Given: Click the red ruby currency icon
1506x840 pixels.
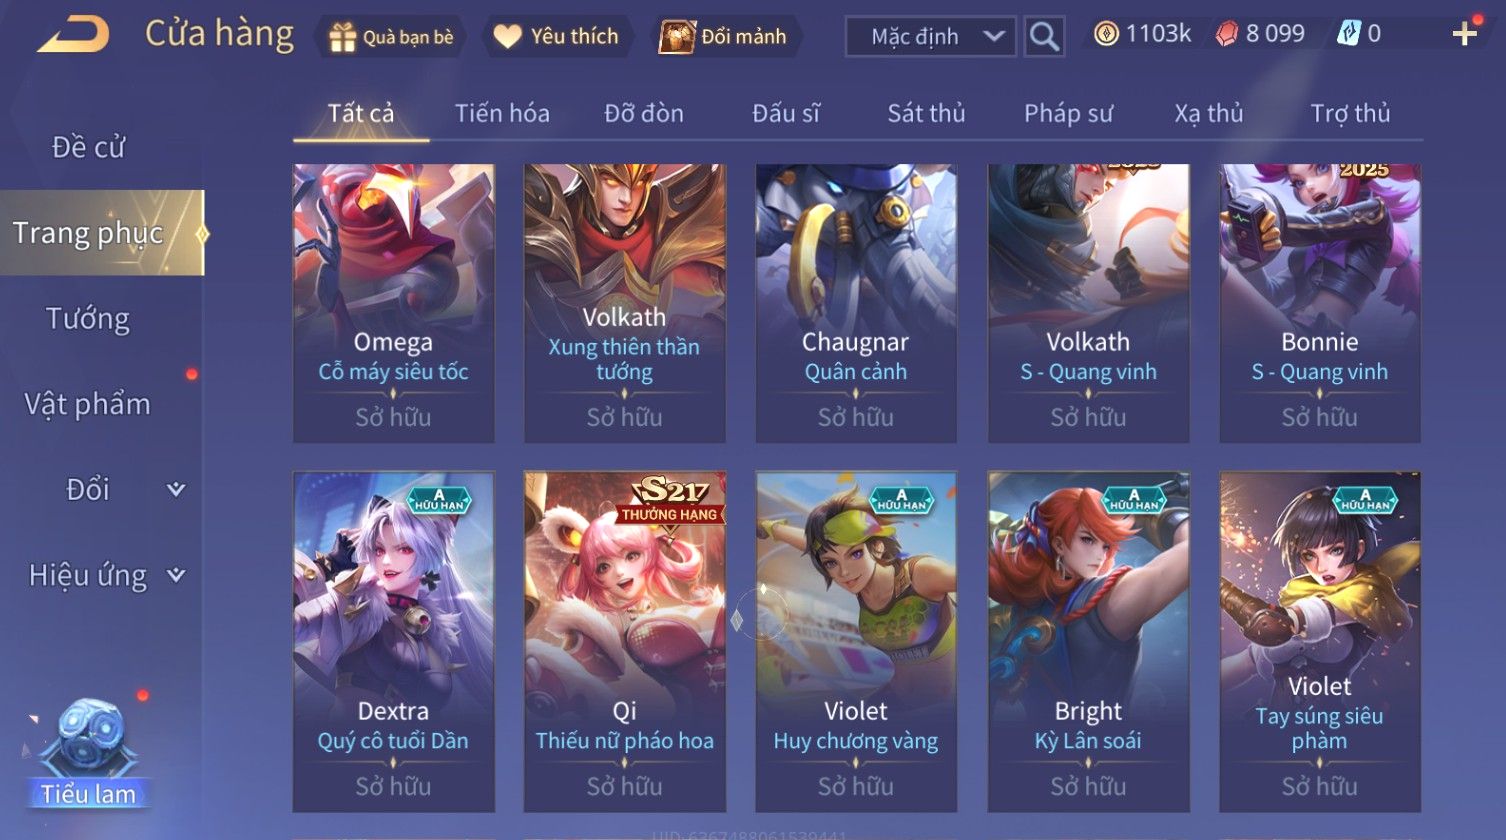Looking at the screenshot, I should (1227, 34).
